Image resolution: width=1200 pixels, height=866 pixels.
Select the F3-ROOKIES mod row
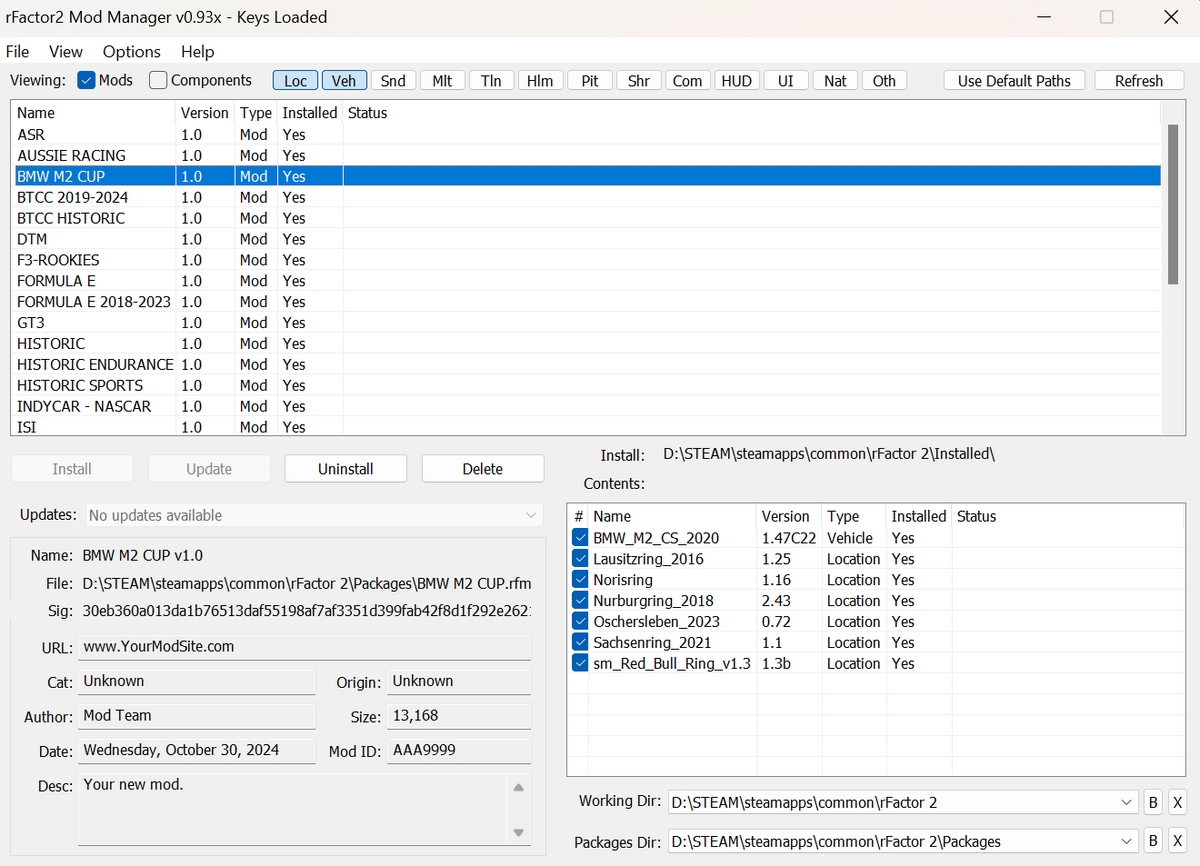tap(586, 260)
